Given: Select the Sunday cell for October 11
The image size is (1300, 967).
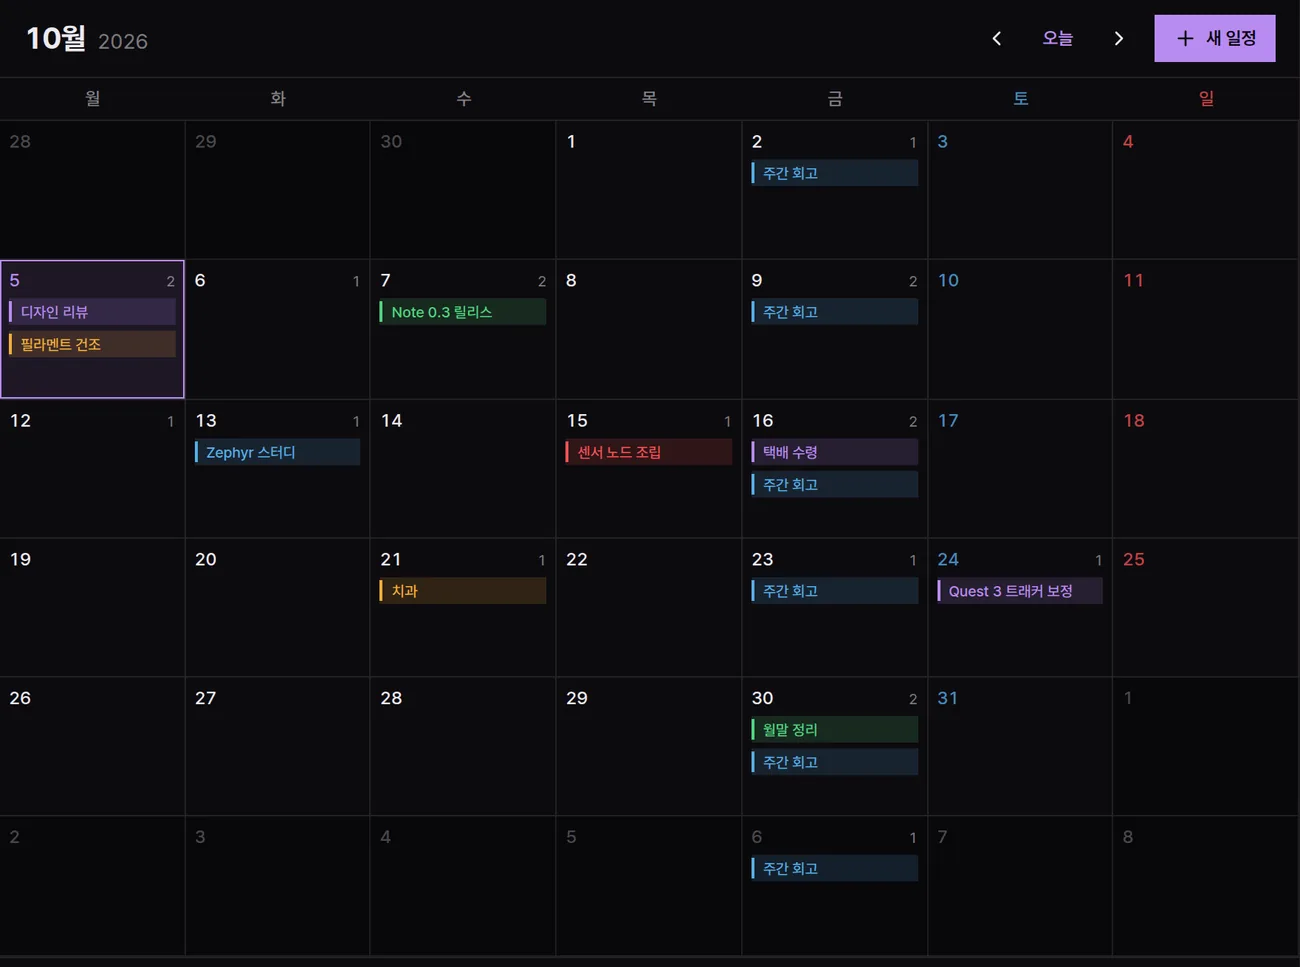Looking at the screenshot, I should pos(1206,329).
